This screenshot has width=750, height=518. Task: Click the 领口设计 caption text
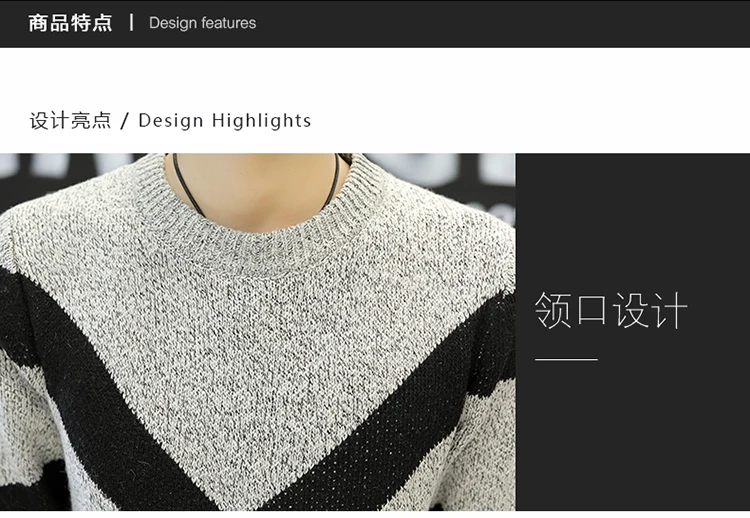pos(611,310)
